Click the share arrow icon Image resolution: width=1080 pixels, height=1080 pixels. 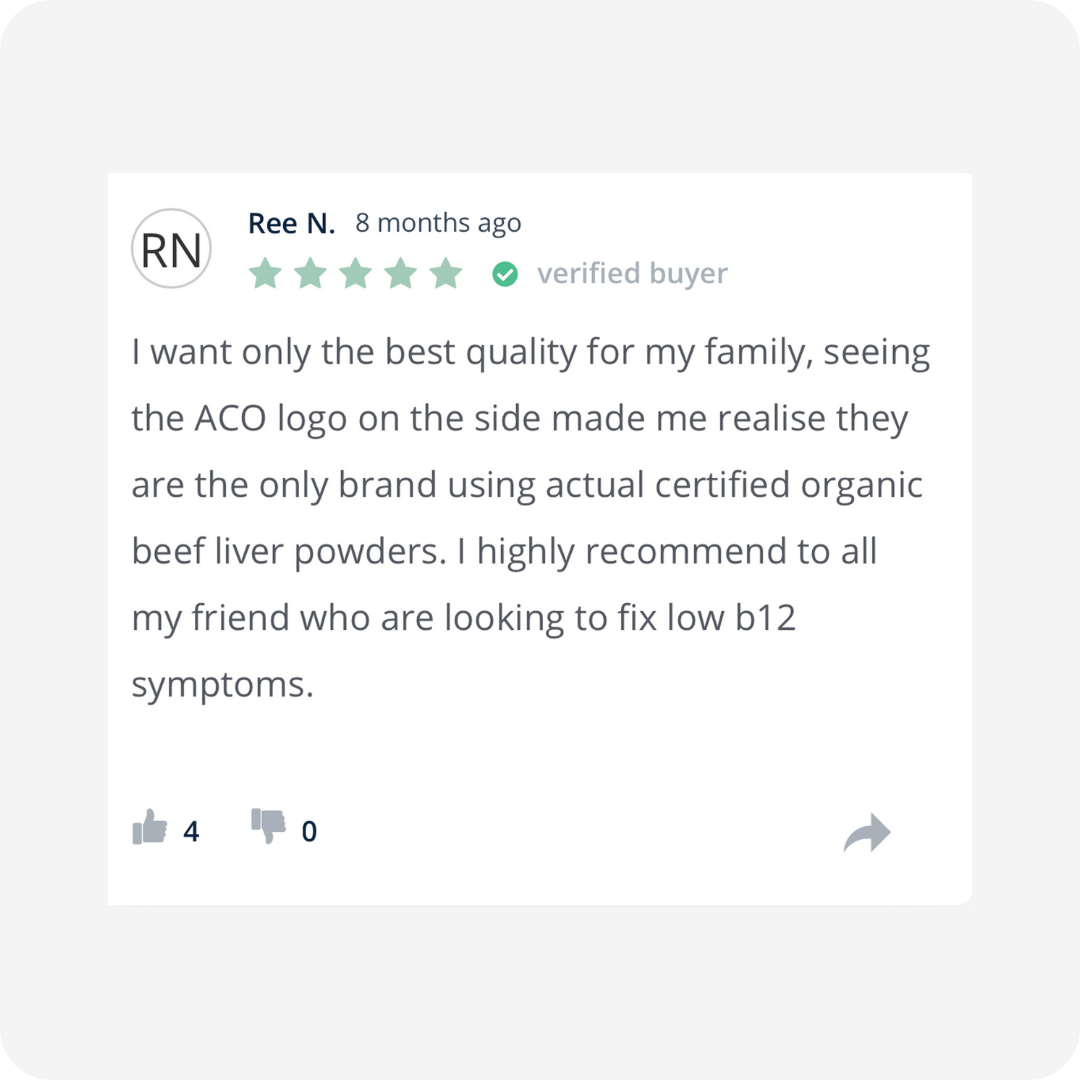(x=867, y=833)
